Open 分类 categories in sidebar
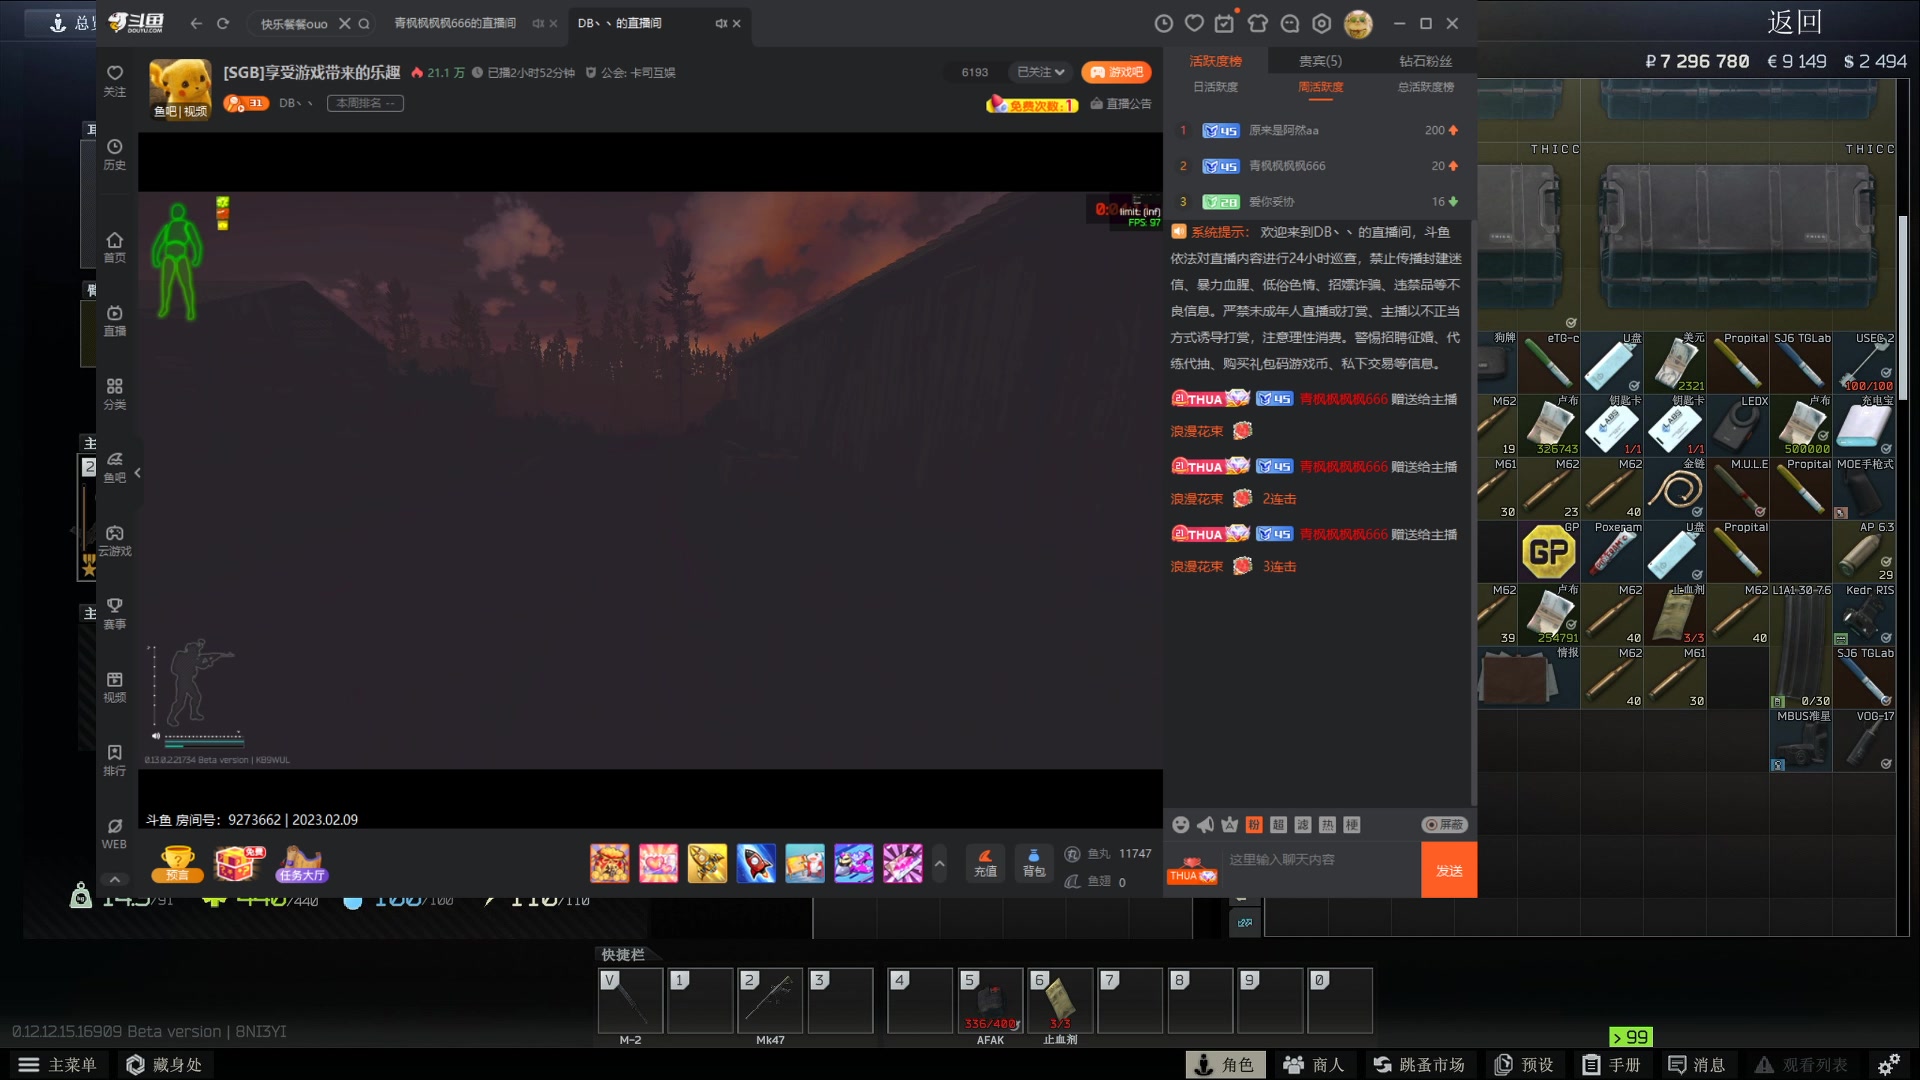The height and width of the screenshot is (1080, 1920). (x=115, y=394)
